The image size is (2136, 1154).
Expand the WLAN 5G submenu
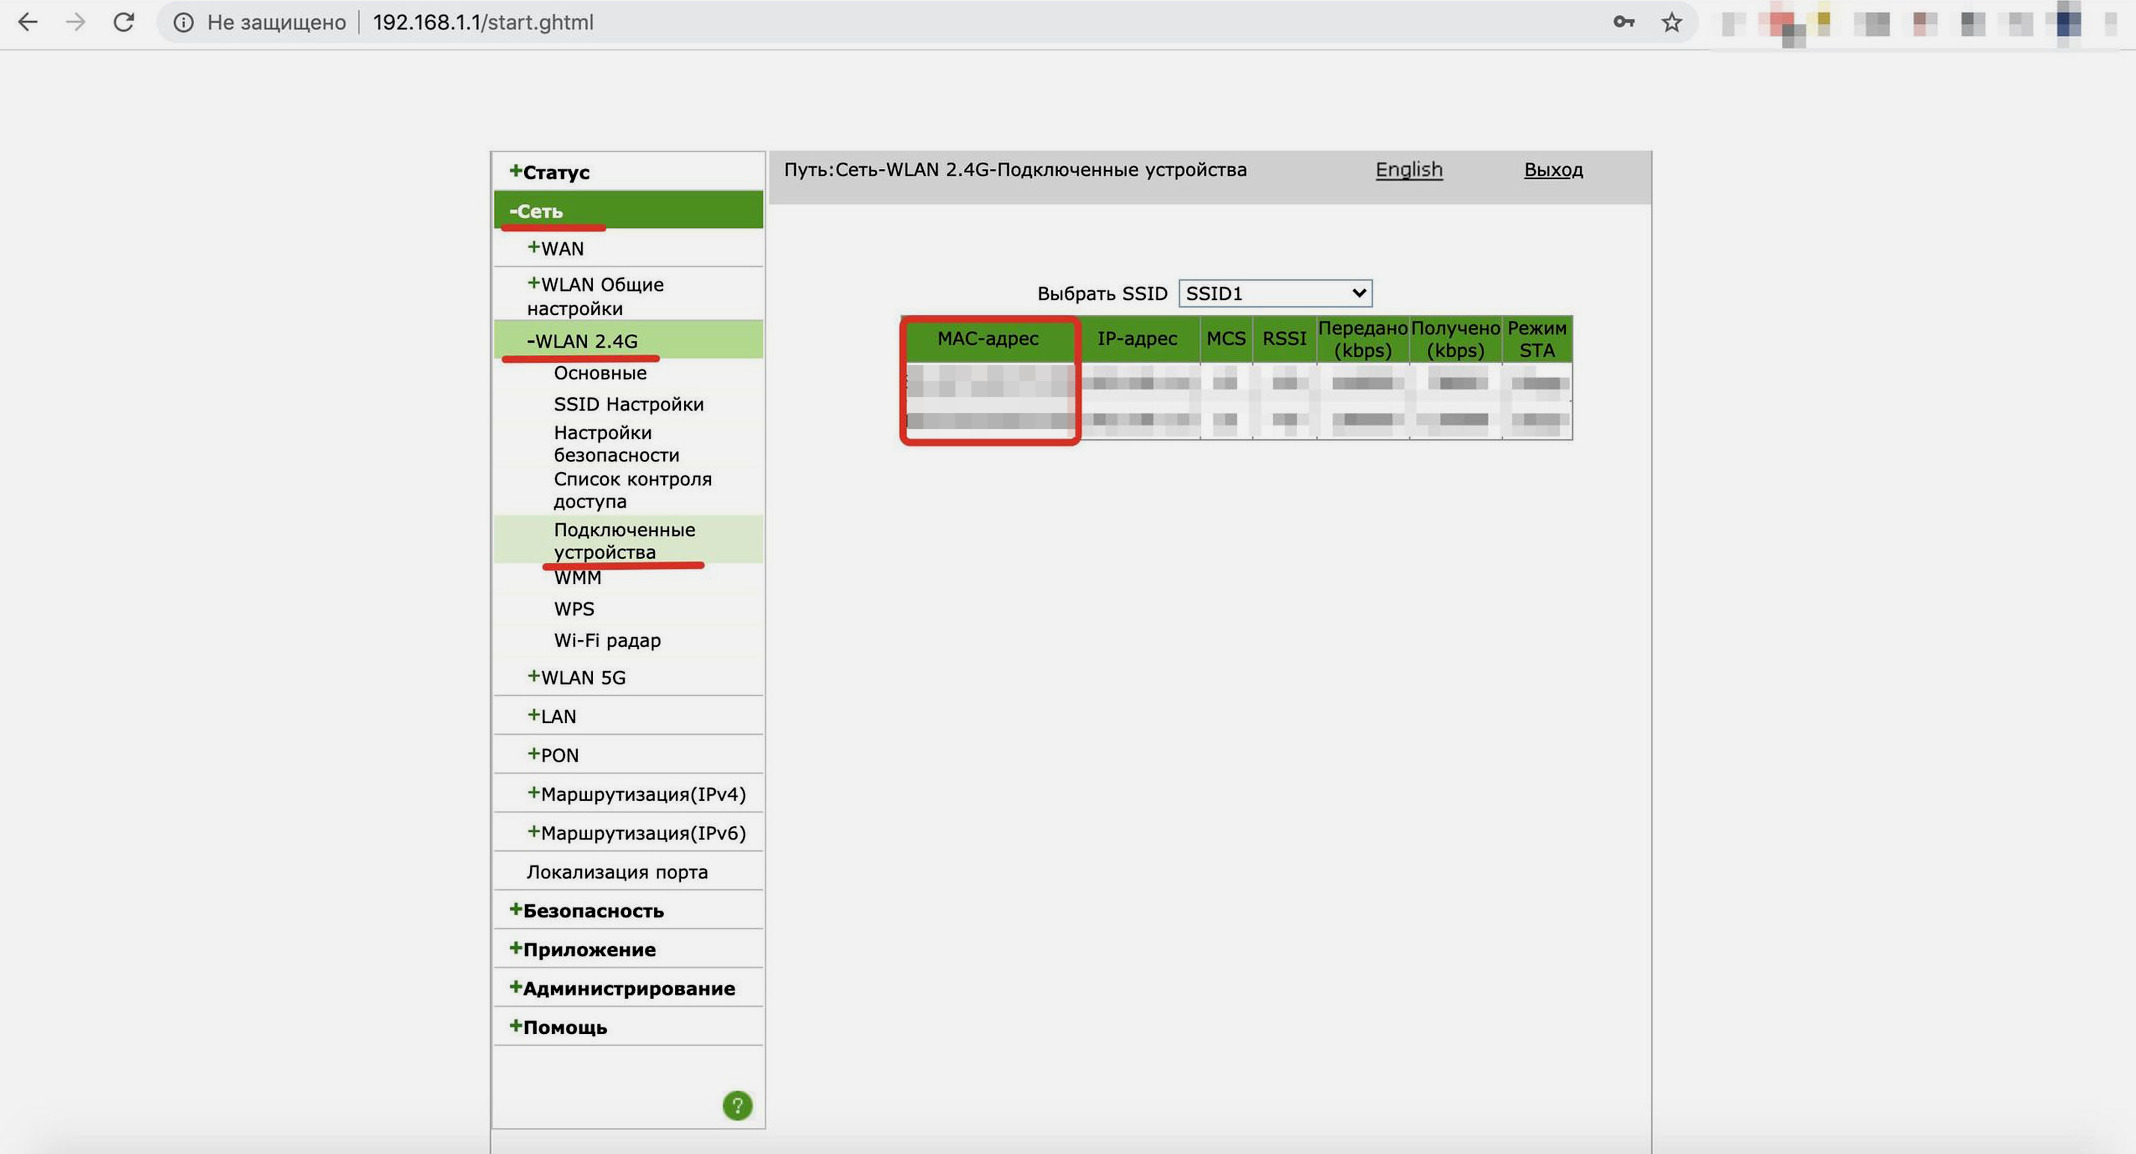click(576, 677)
